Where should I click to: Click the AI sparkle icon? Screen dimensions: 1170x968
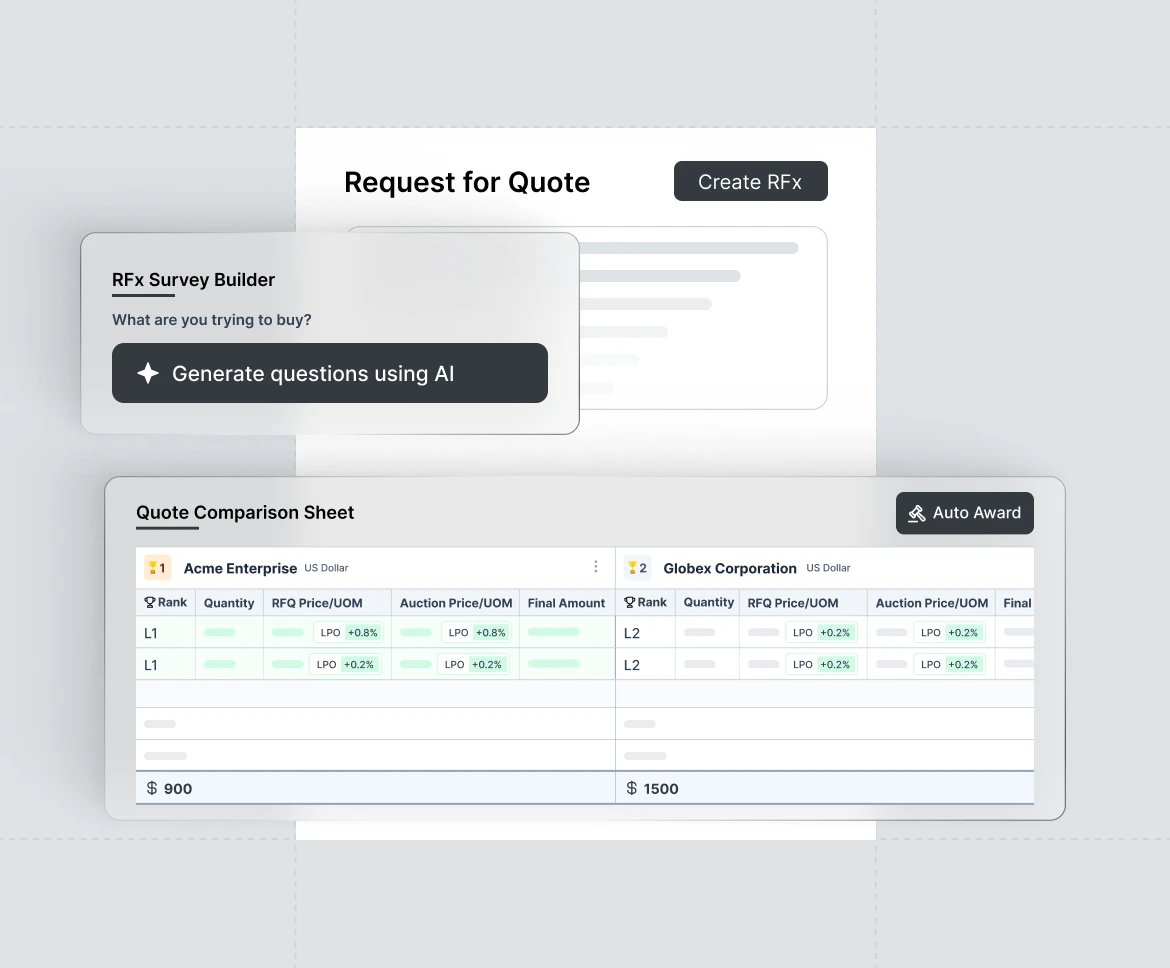[148, 373]
